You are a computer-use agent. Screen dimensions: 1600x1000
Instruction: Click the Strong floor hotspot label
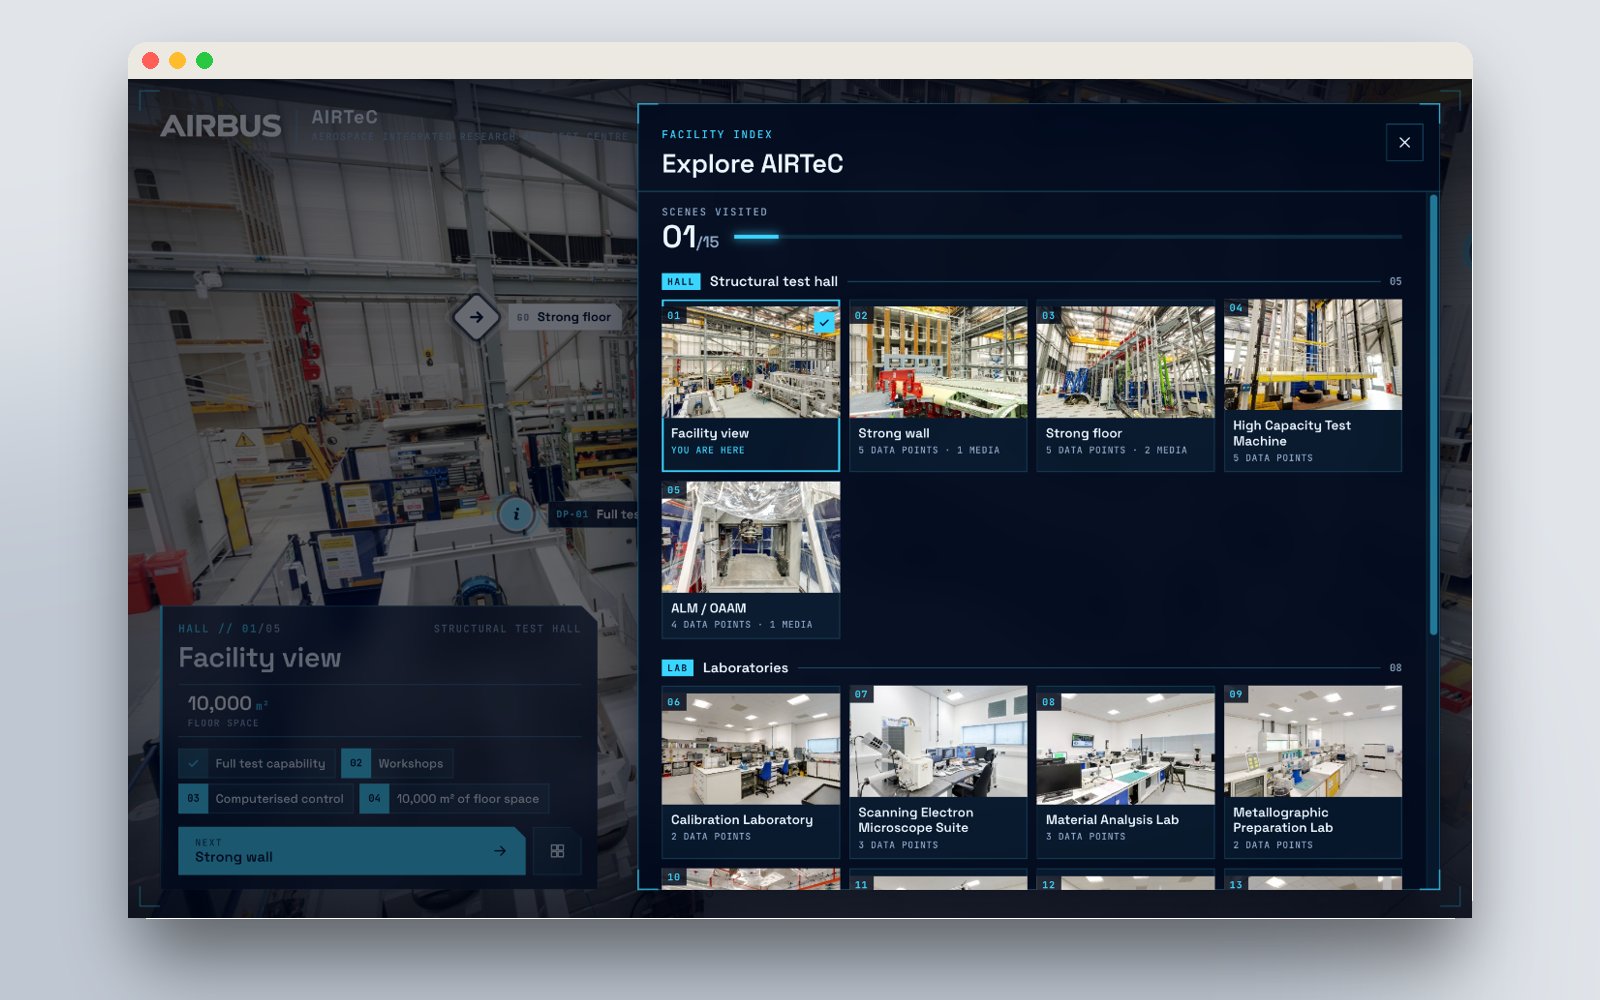click(564, 317)
